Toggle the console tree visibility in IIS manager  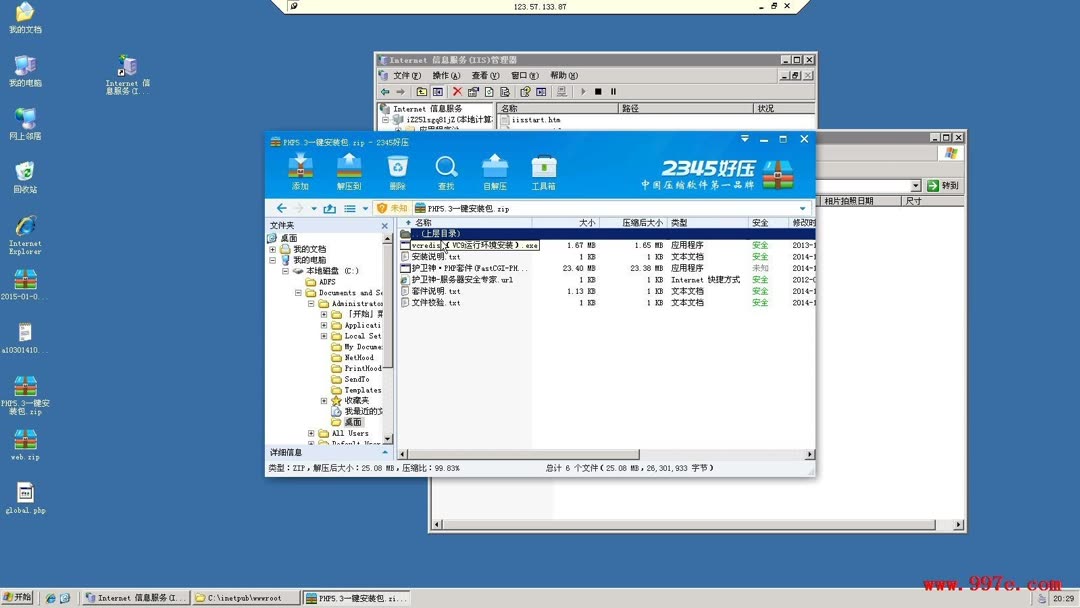436,89
